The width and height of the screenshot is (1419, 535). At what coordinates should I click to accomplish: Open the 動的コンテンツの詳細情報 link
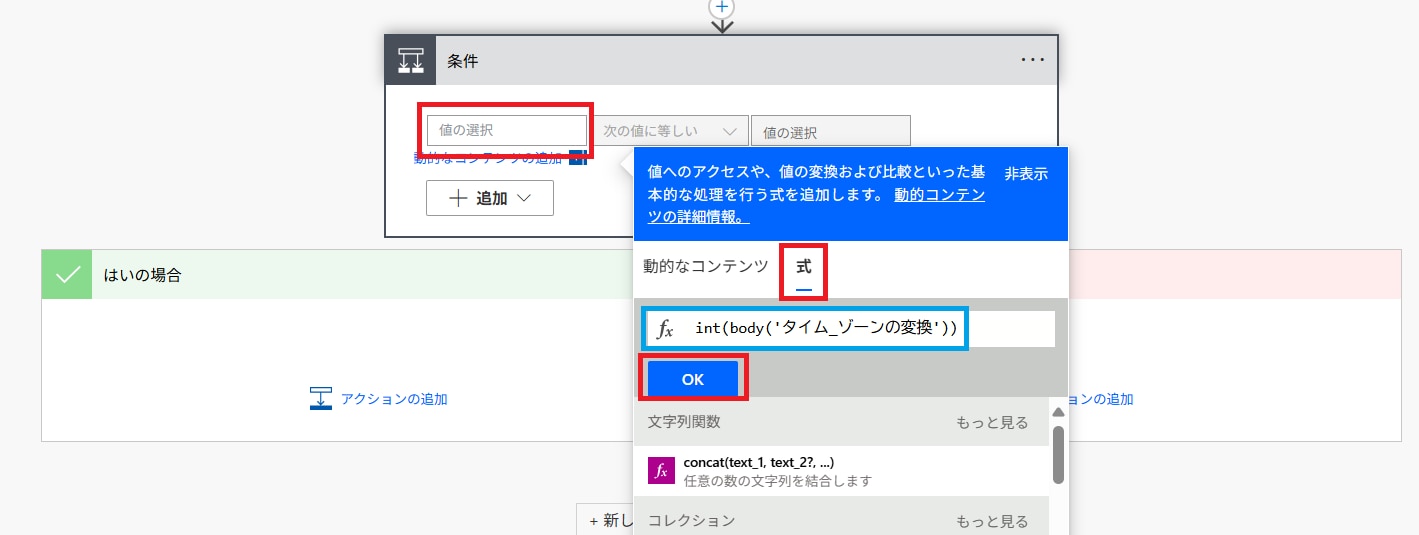pyautogui.click(x=939, y=196)
